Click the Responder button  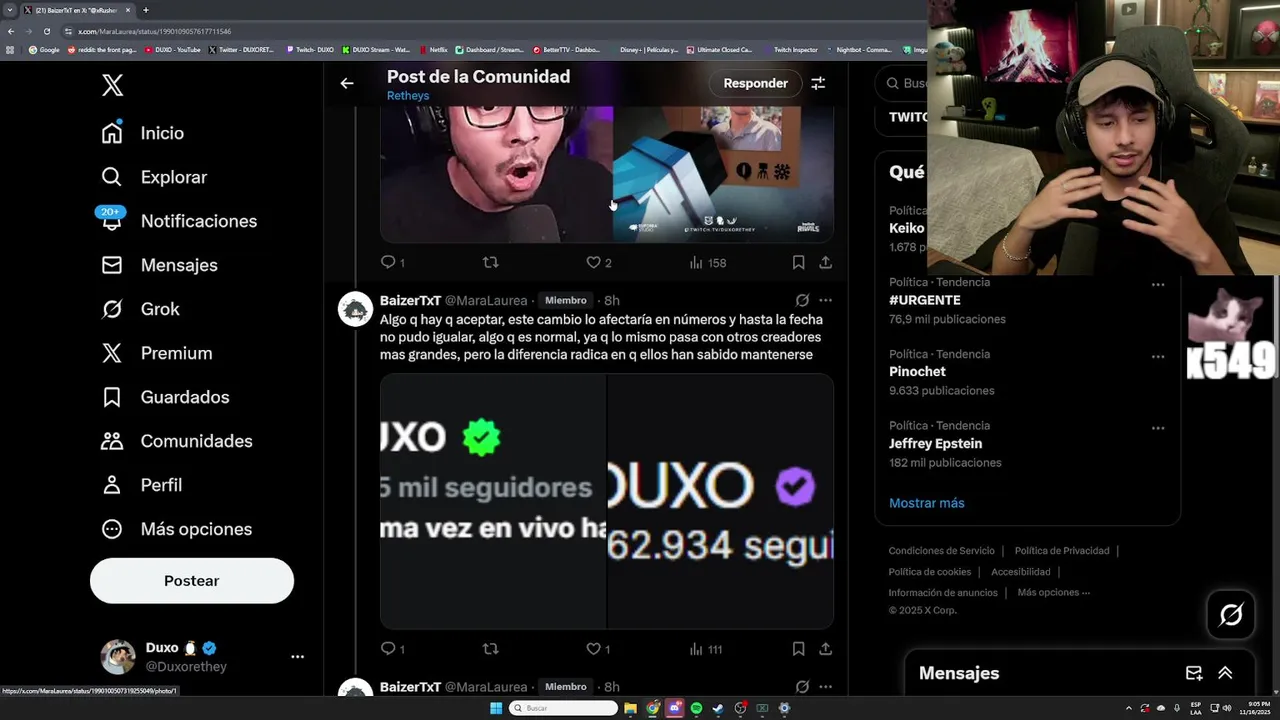755,83
